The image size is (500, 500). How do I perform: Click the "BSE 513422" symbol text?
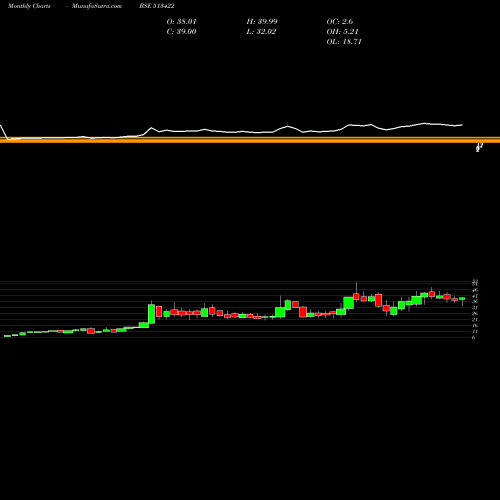[157, 6]
